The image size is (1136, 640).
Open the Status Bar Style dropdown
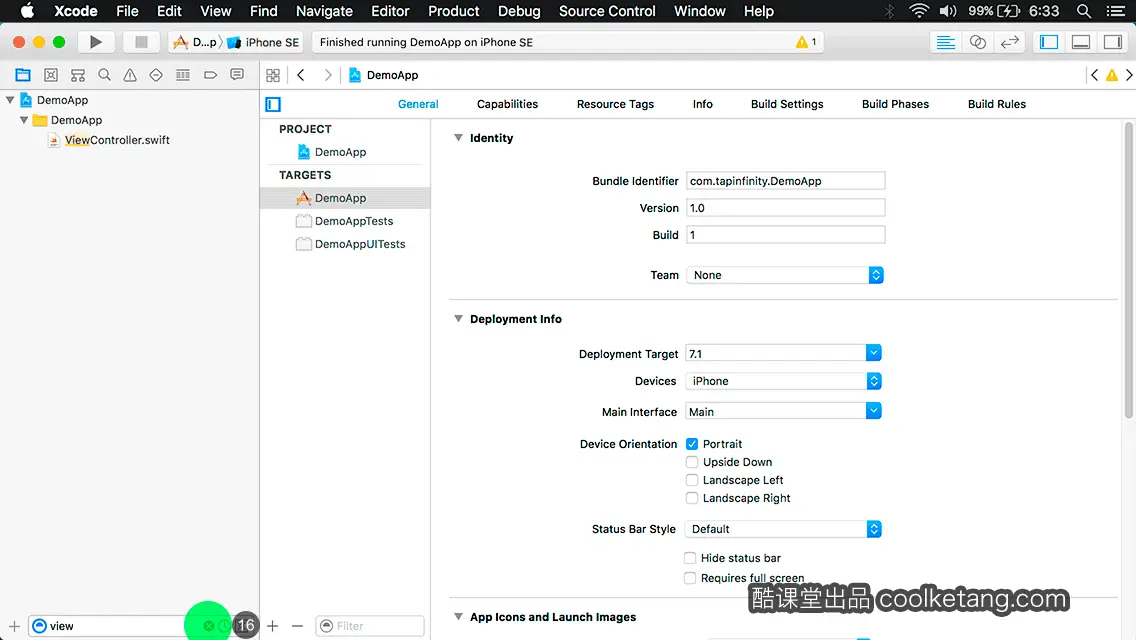[x=783, y=529]
